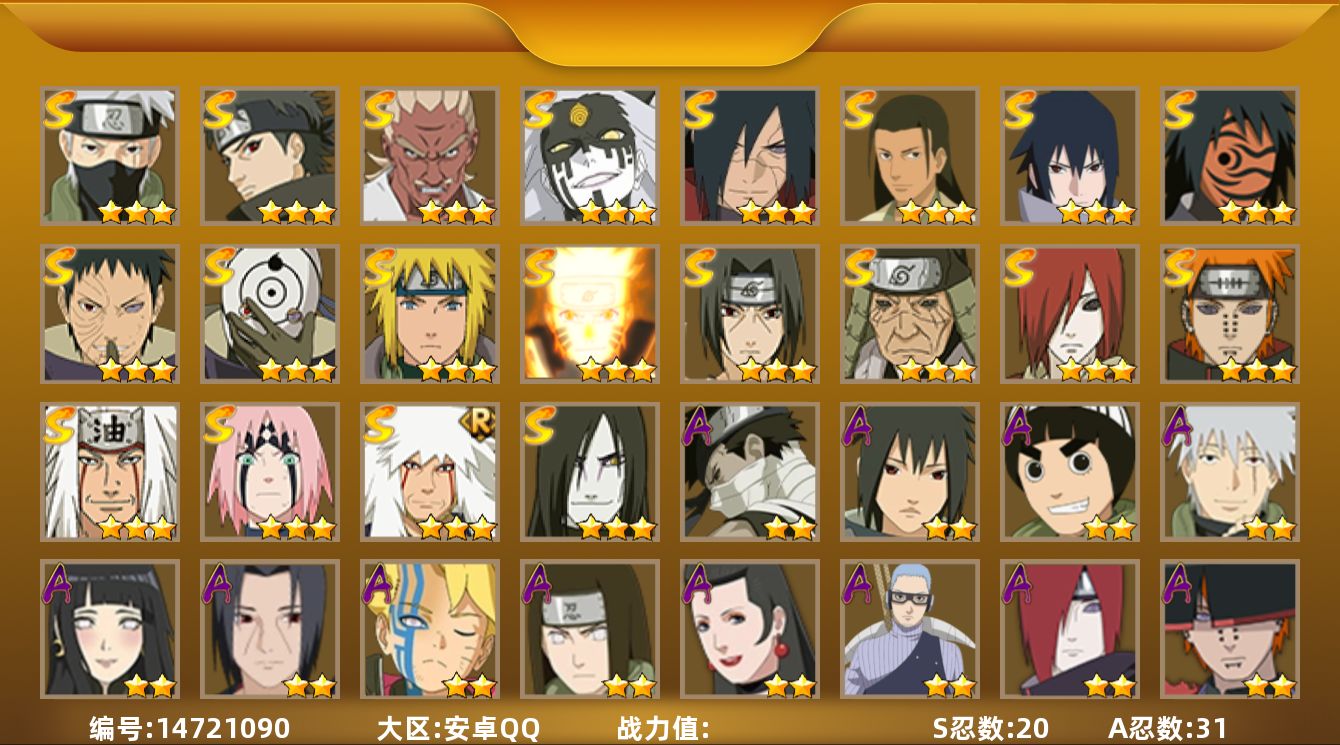Choose the glowing golden chakra-mode ninja portrait

[590, 314]
